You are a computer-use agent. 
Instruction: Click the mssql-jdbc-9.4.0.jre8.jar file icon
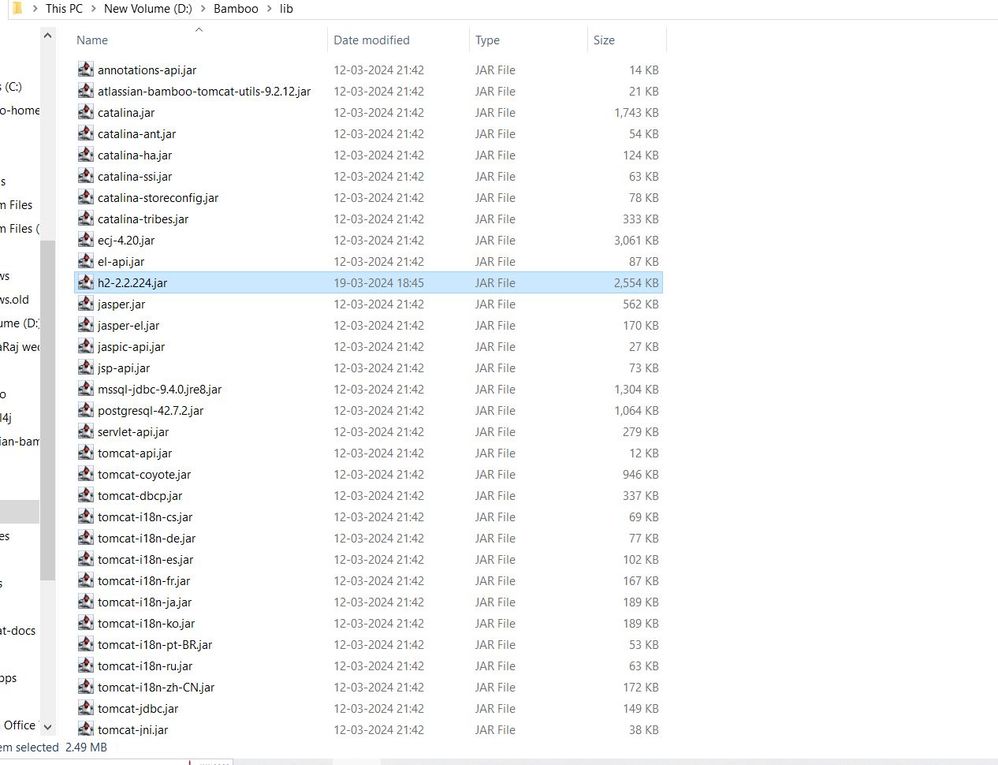[85, 389]
